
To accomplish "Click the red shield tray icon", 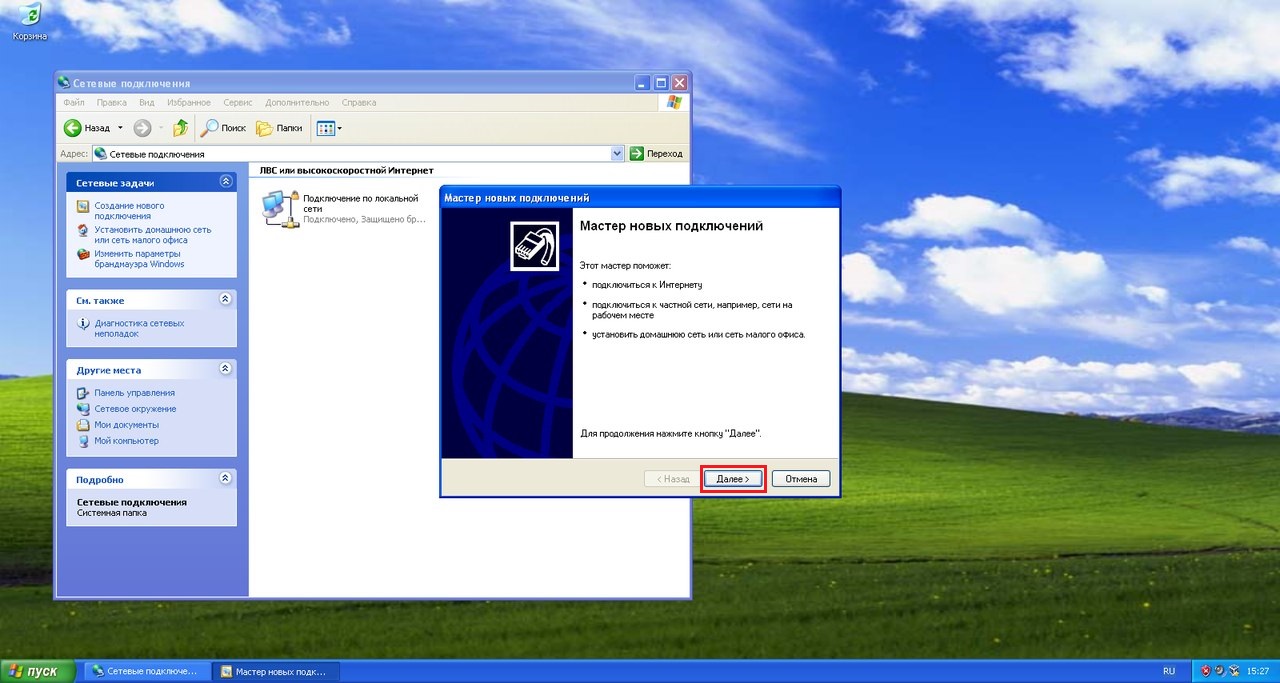I will coord(1205,671).
